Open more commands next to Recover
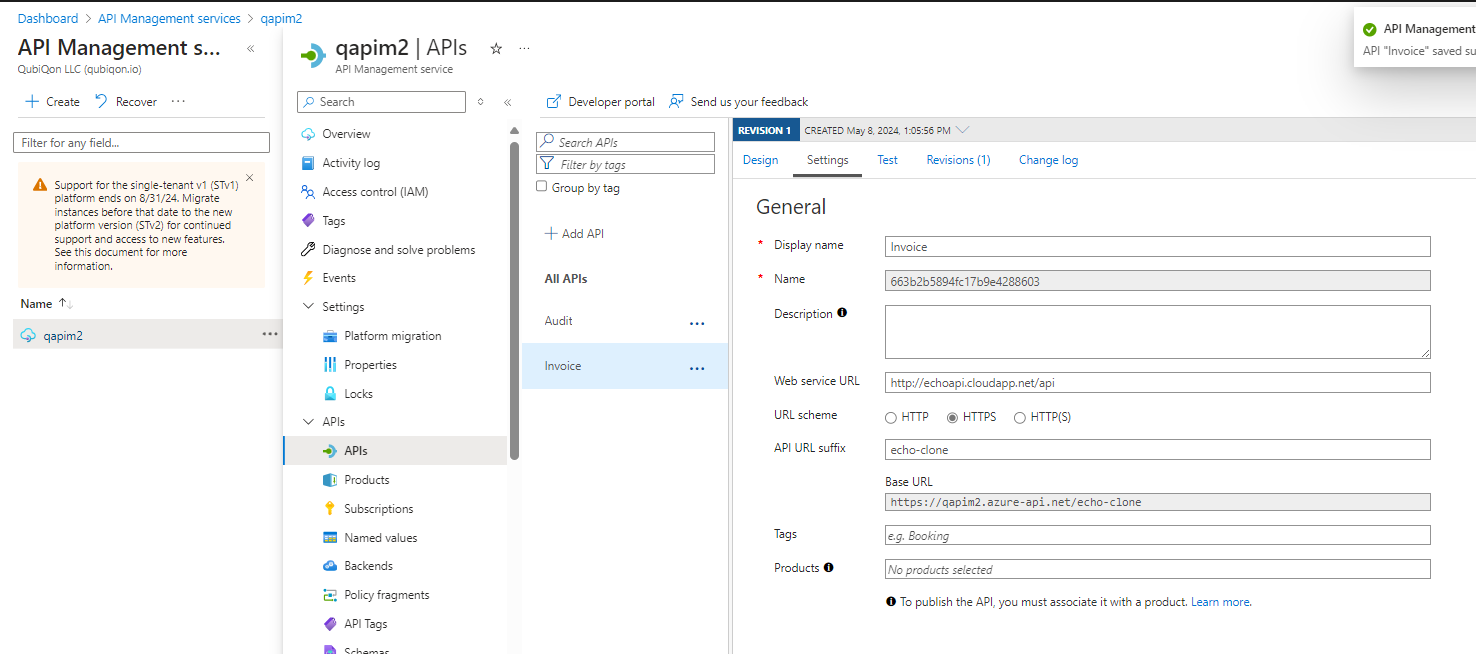The image size is (1476, 654). (x=178, y=102)
